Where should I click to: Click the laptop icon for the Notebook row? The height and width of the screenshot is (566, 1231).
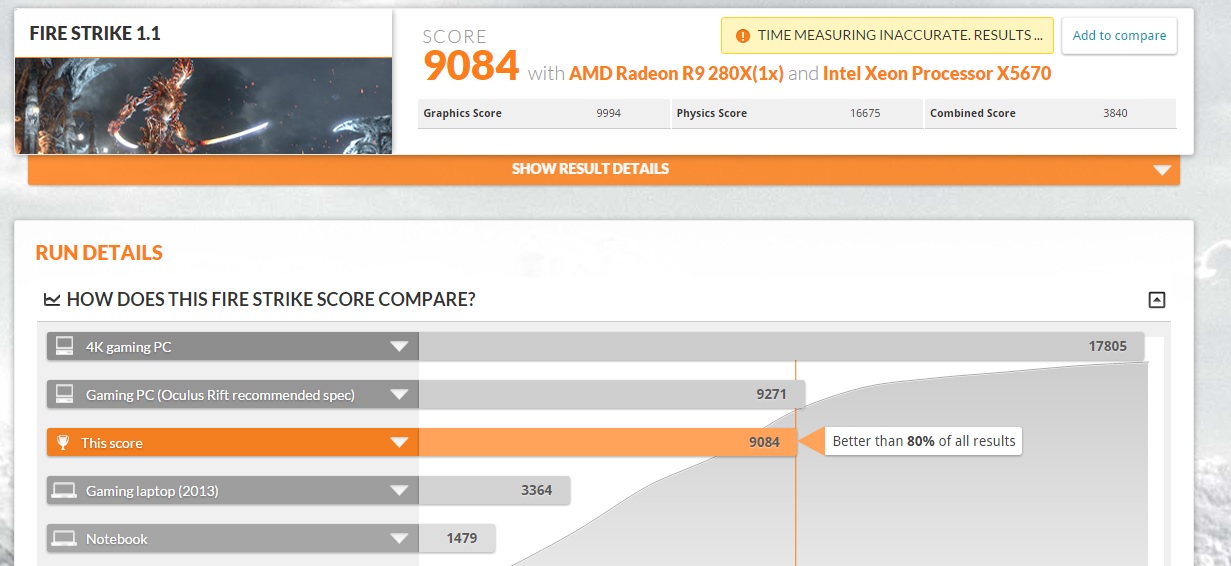pyautogui.click(x=65, y=539)
